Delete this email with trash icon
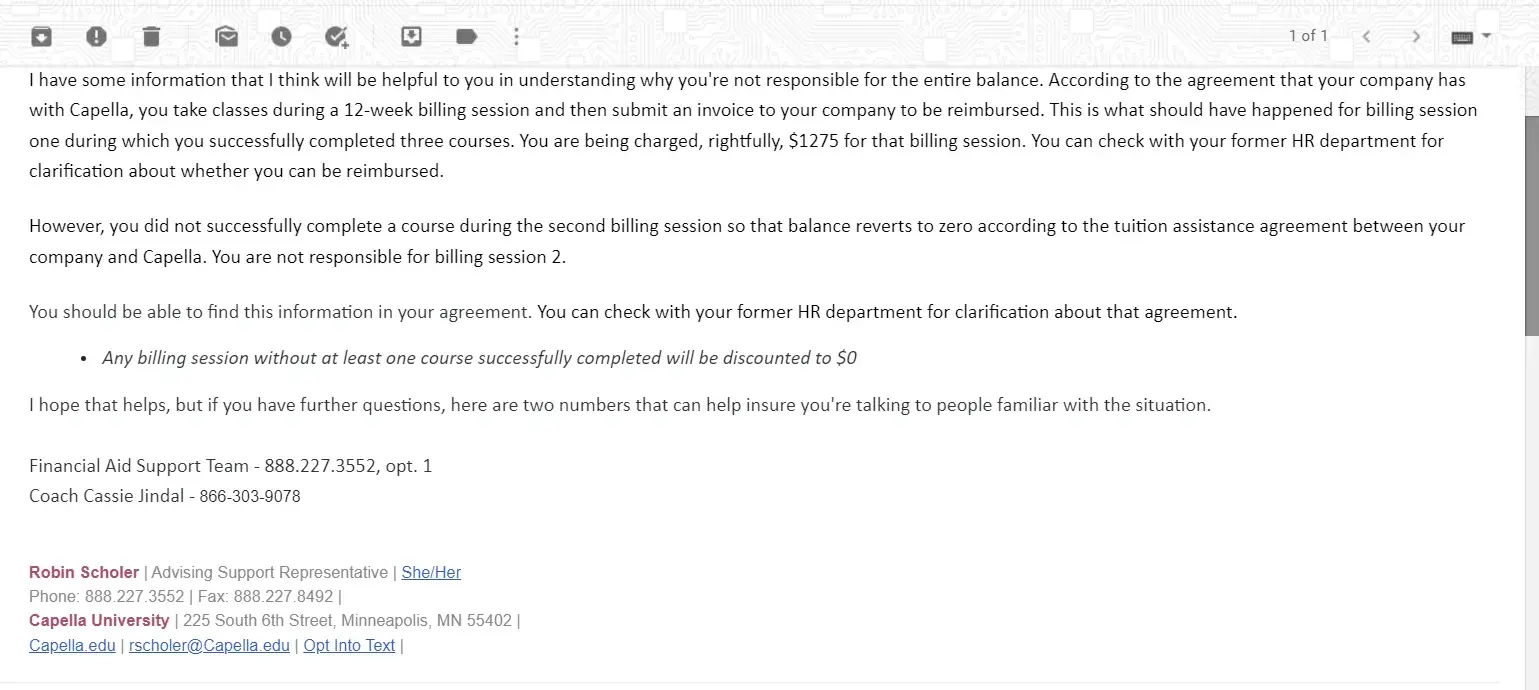The height and width of the screenshot is (690, 1539). click(x=151, y=37)
